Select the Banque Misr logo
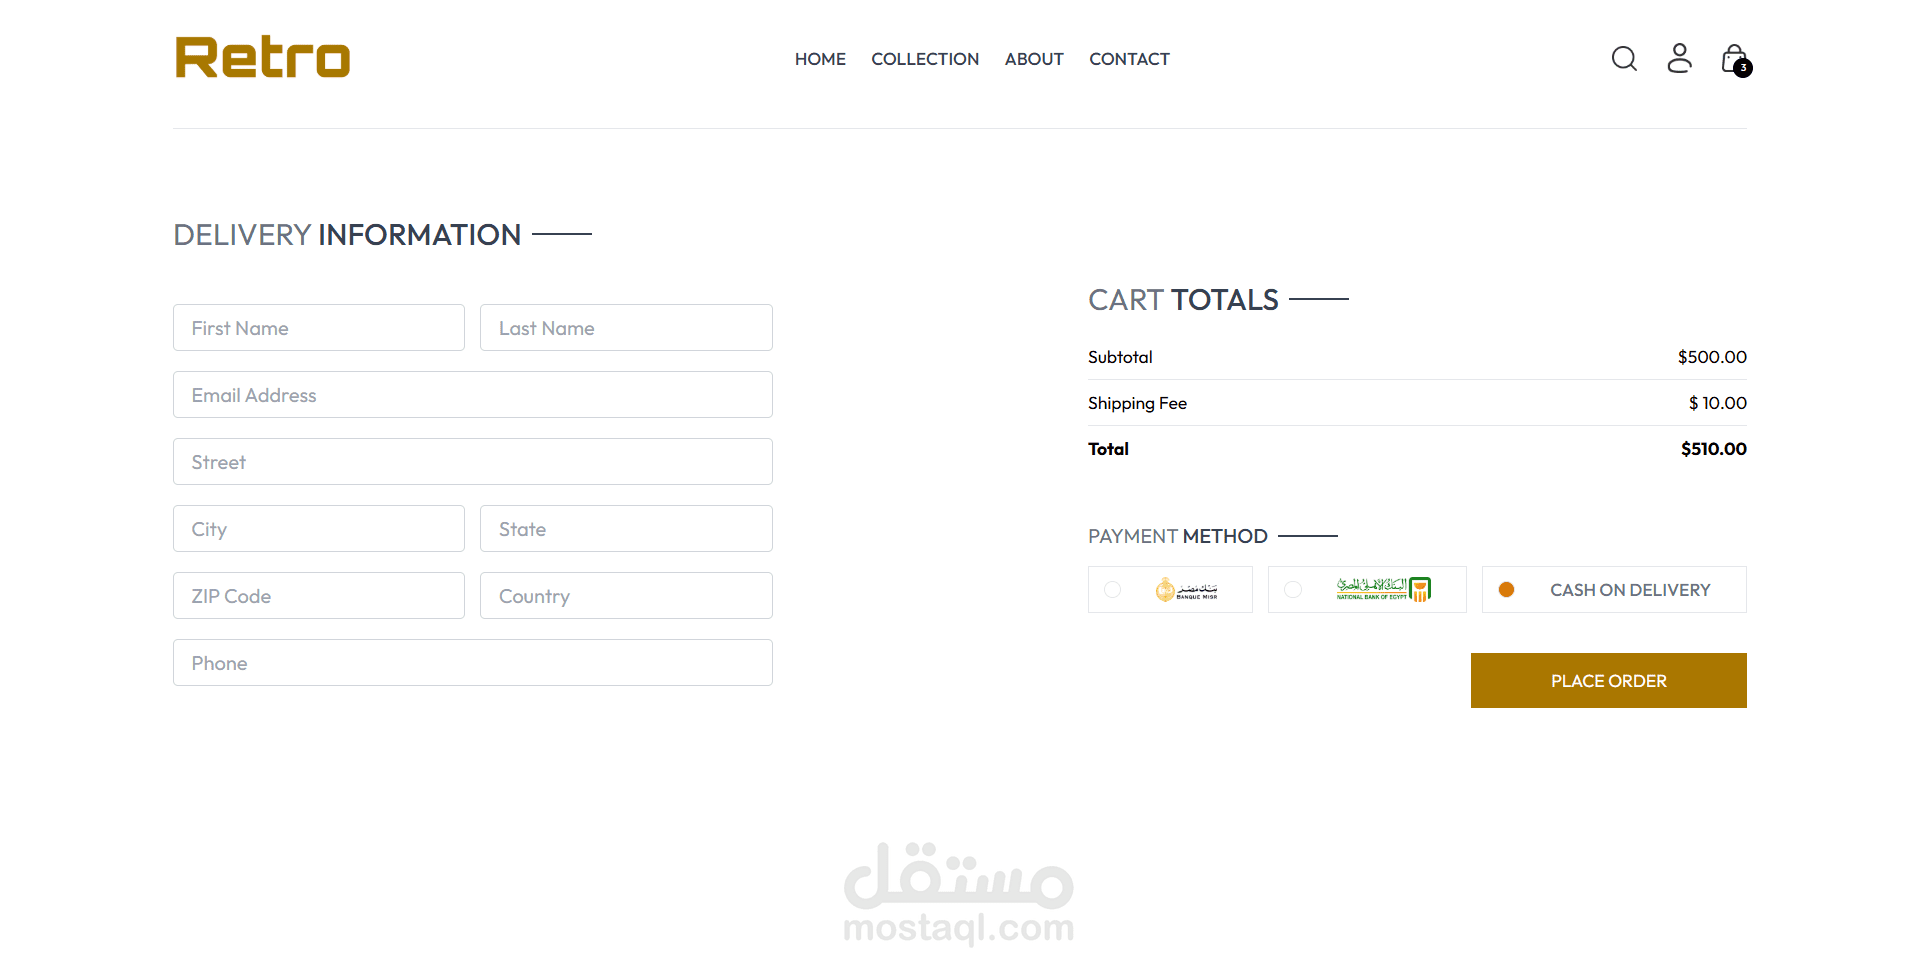The image size is (1918, 967). click(x=1187, y=590)
